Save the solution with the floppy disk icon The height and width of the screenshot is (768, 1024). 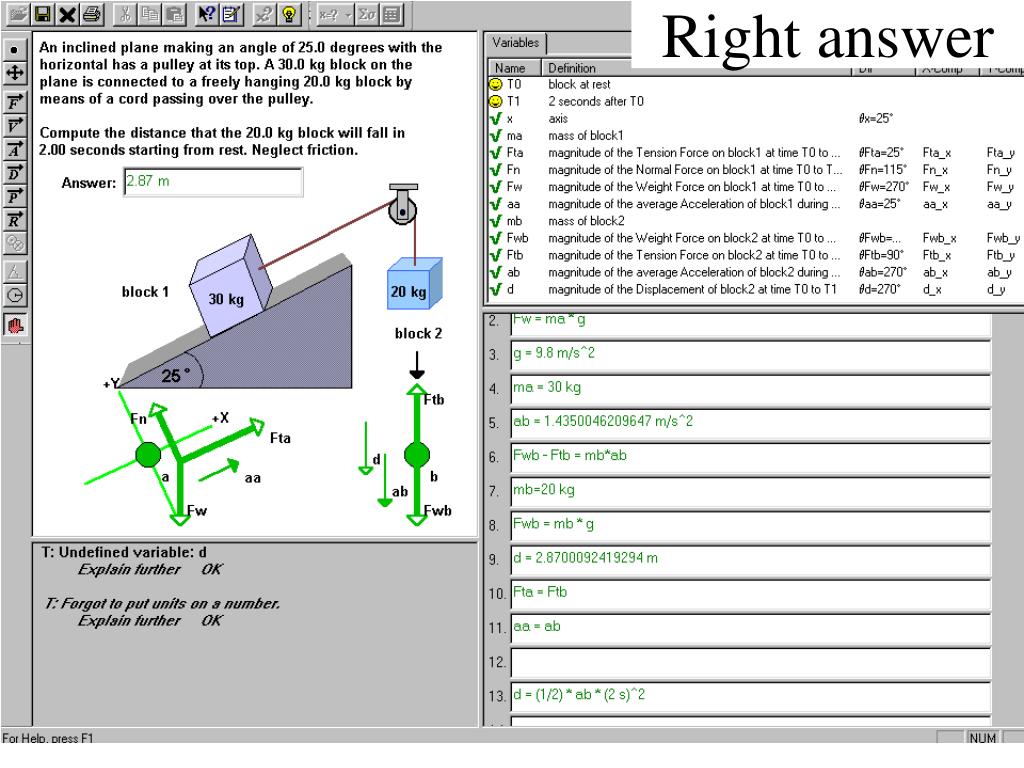[x=42, y=14]
